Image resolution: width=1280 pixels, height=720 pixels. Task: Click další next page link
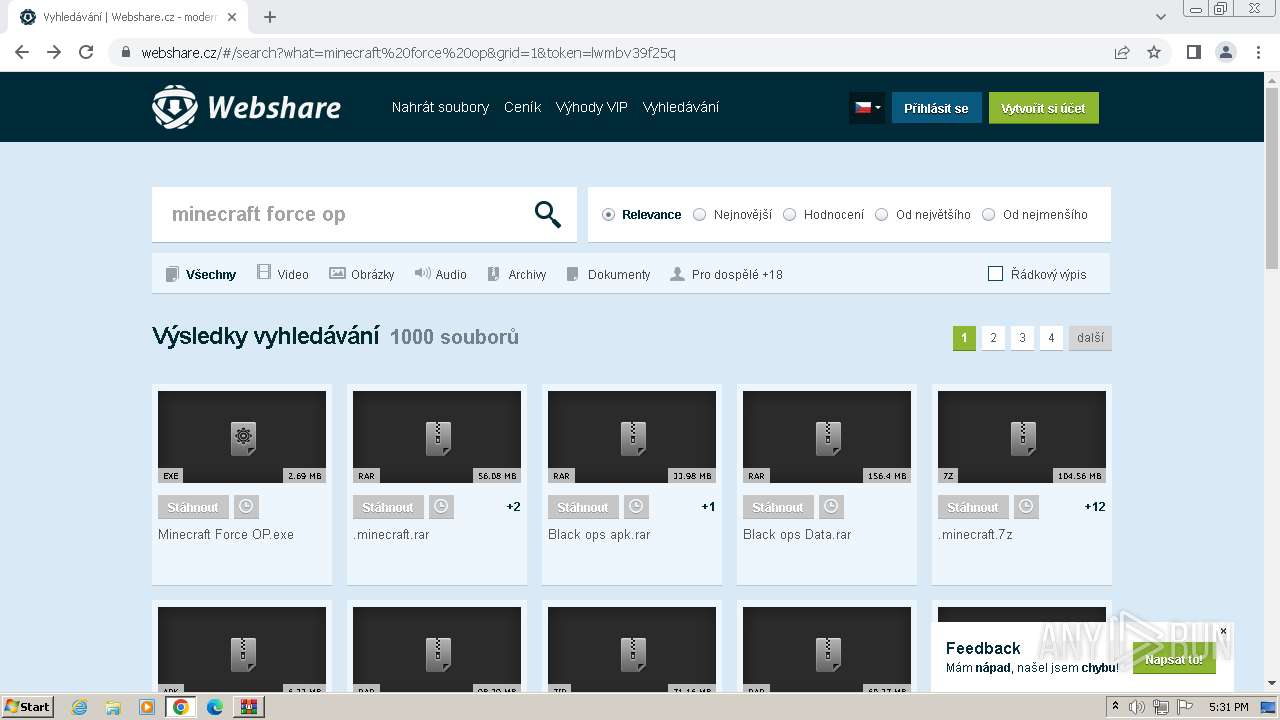pos(1090,338)
